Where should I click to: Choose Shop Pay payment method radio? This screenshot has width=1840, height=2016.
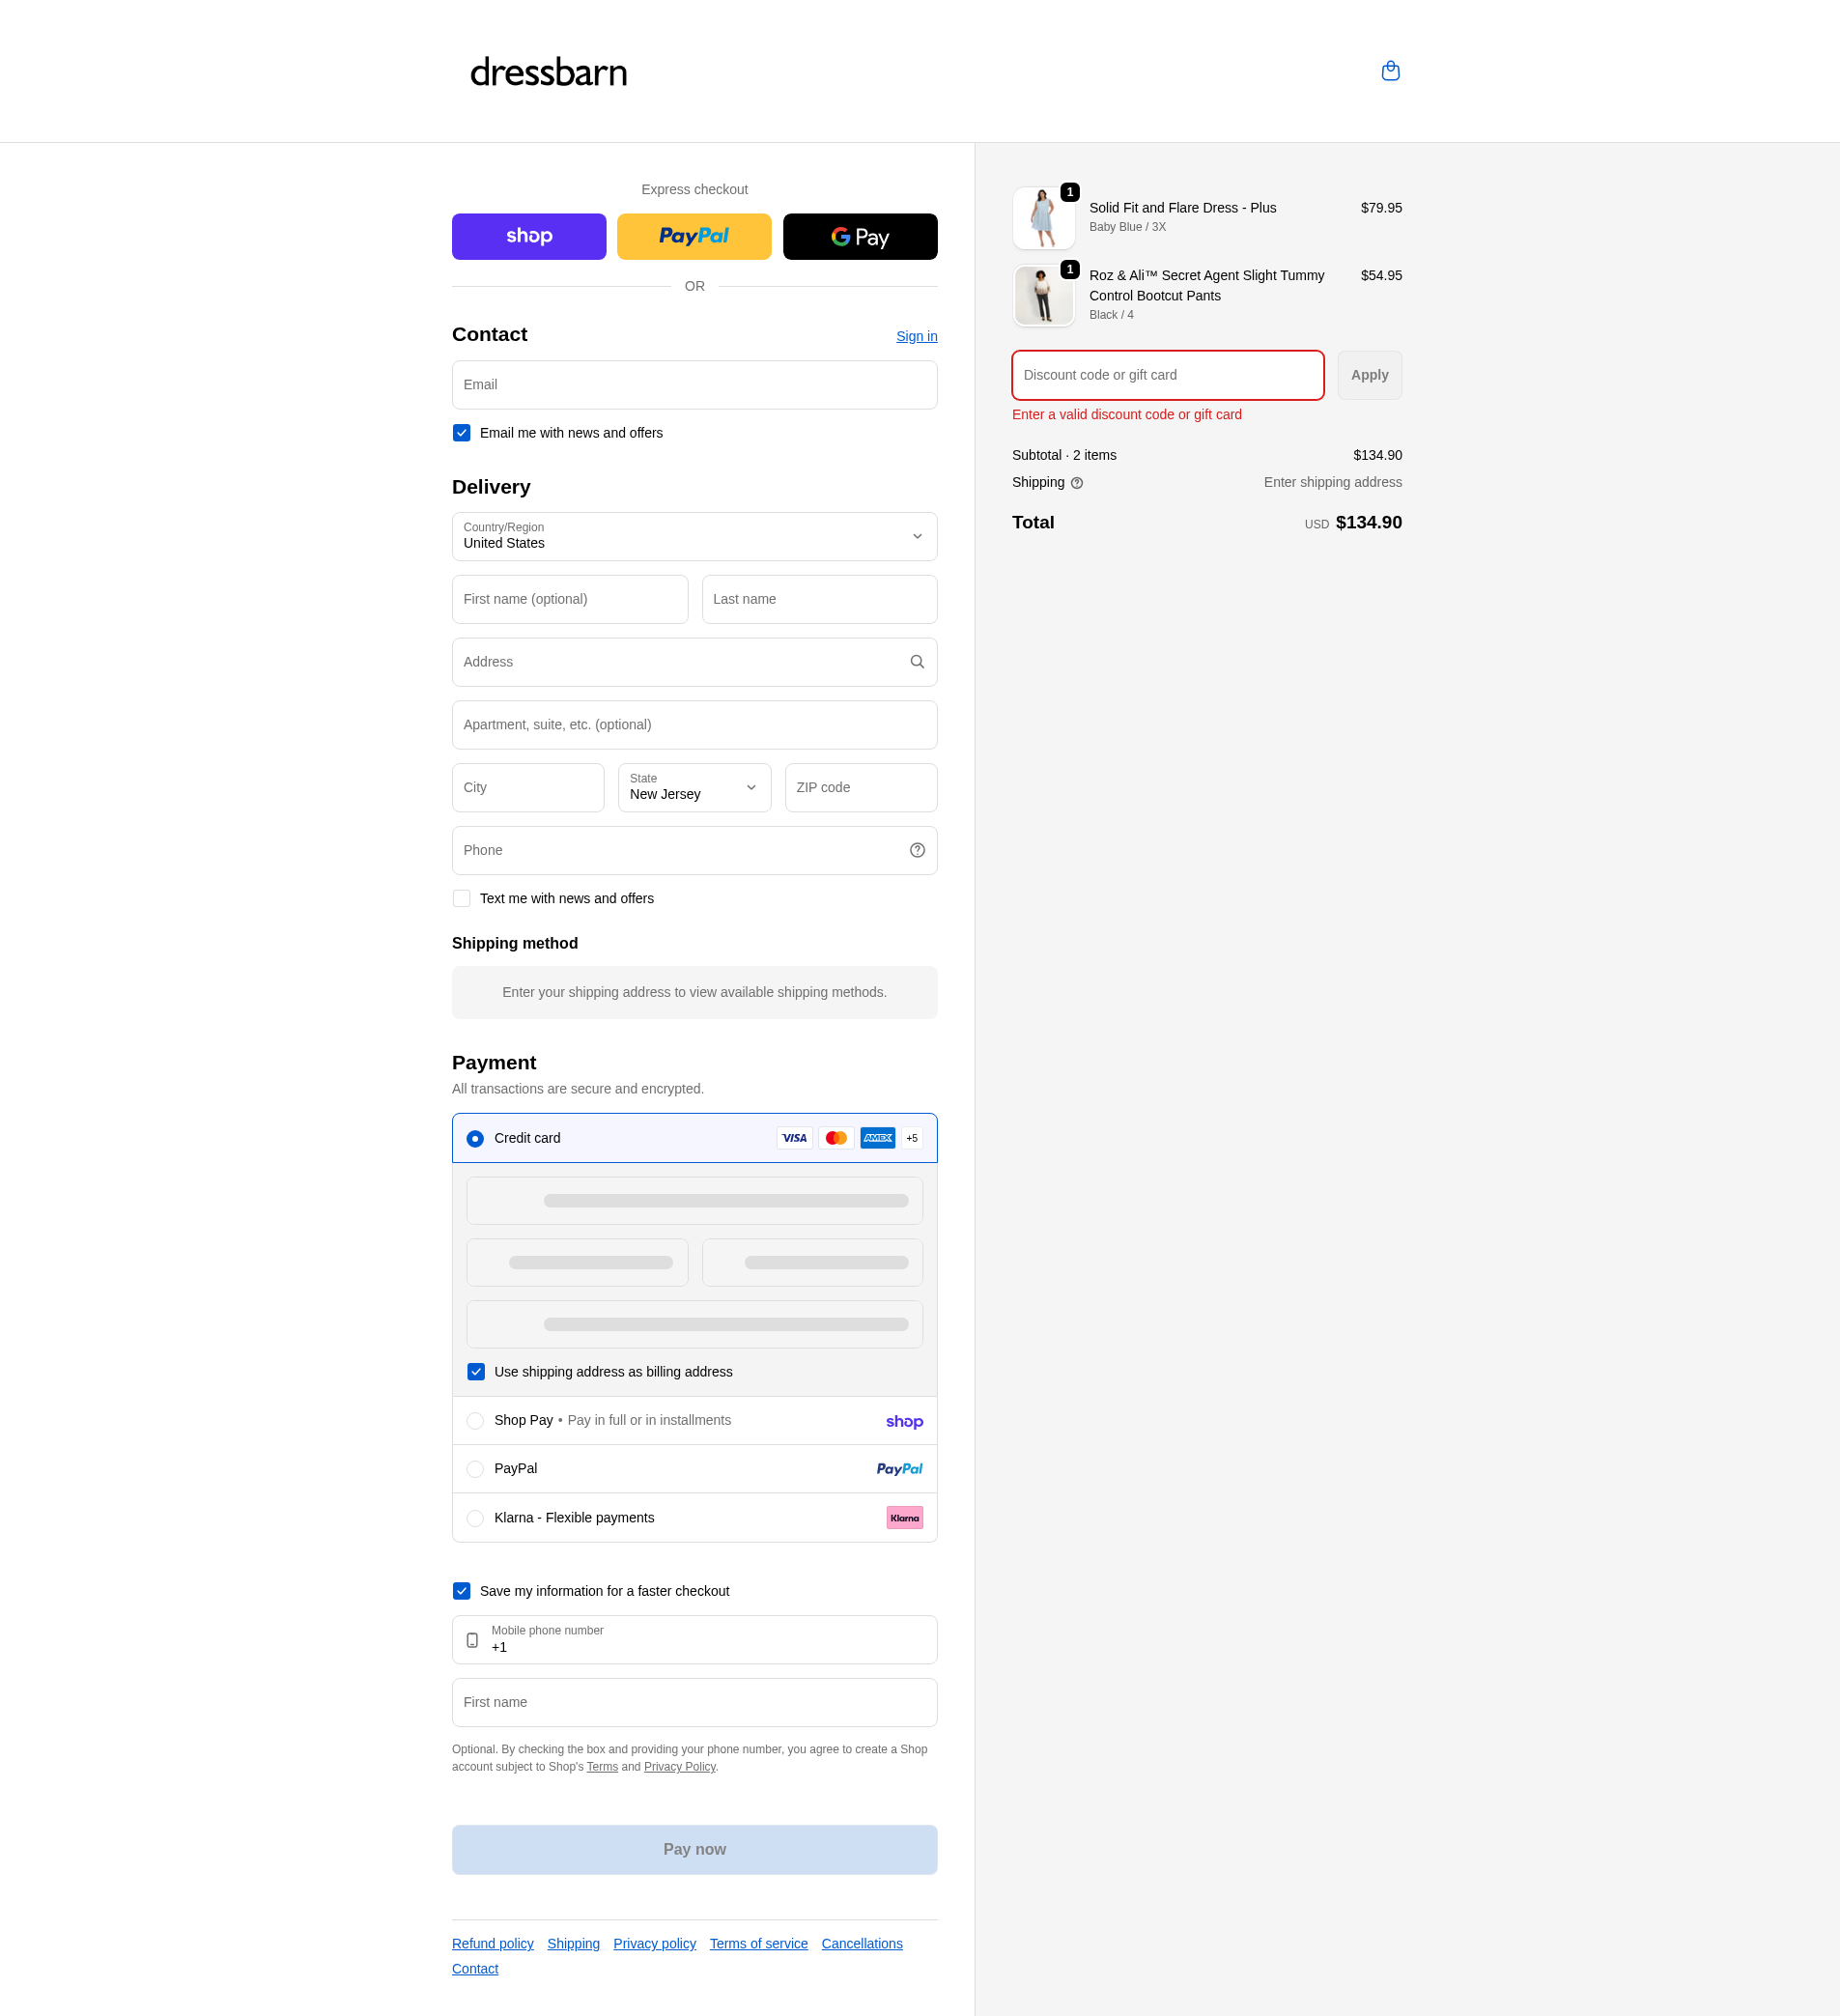click(475, 1421)
